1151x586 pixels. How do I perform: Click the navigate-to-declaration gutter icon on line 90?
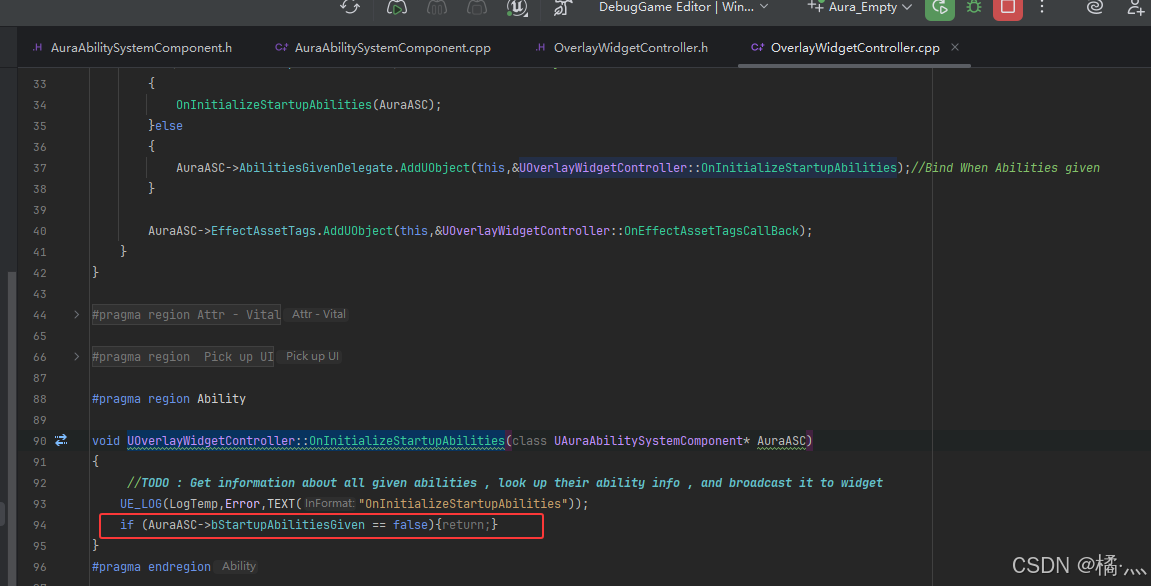click(x=61, y=440)
